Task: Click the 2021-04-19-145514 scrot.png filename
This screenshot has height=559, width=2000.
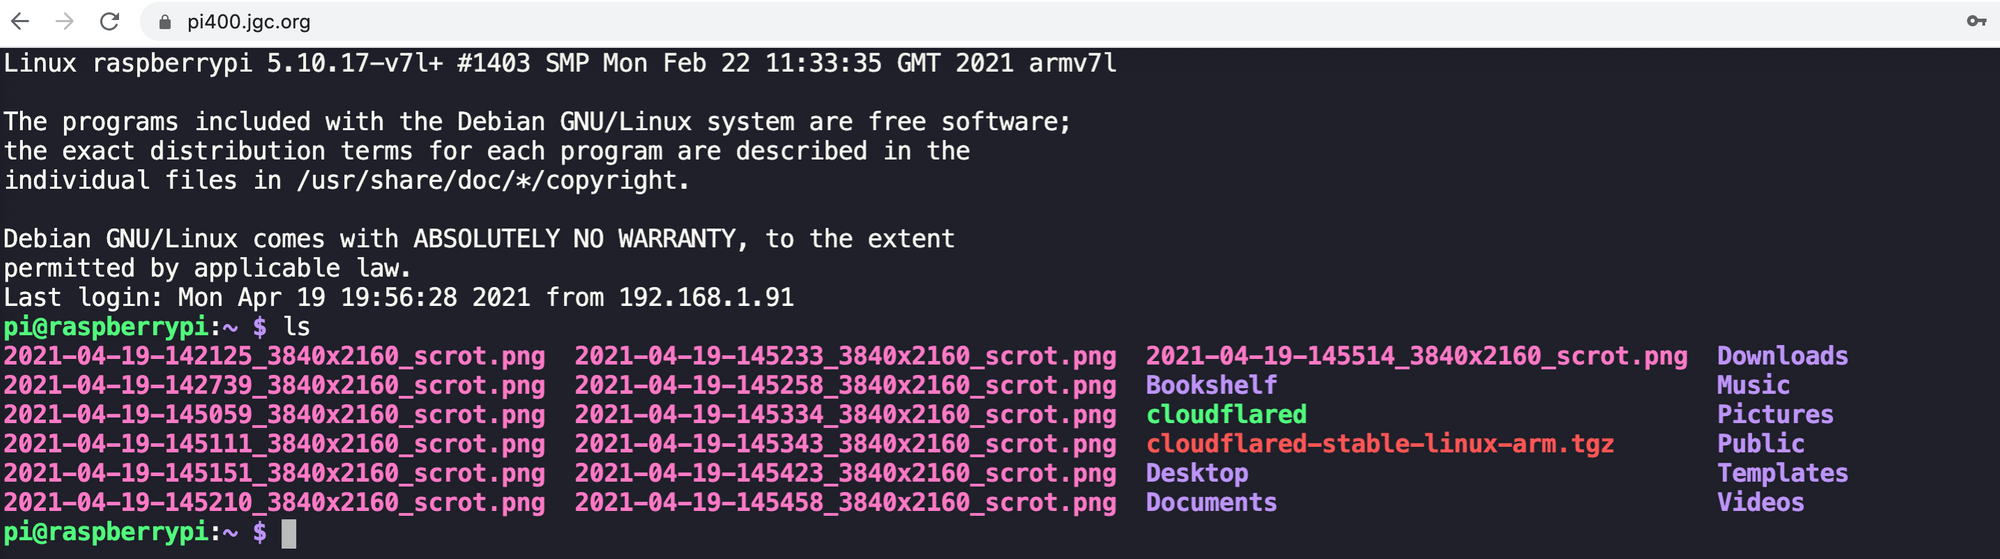Action: point(1416,356)
